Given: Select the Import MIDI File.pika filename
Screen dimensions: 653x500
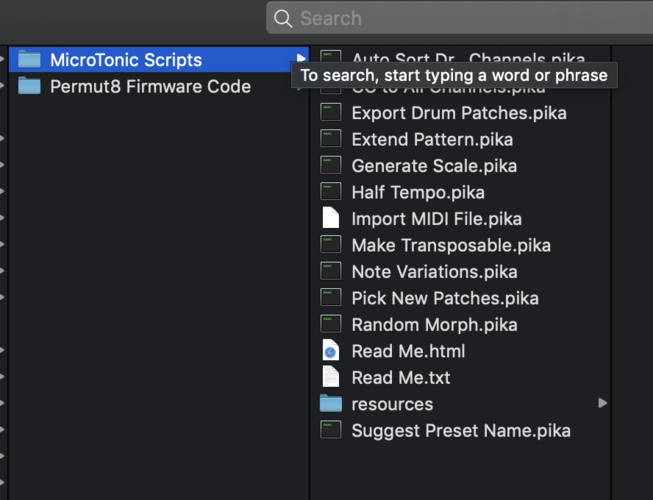Looking at the screenshot, I should pos(436,219).
